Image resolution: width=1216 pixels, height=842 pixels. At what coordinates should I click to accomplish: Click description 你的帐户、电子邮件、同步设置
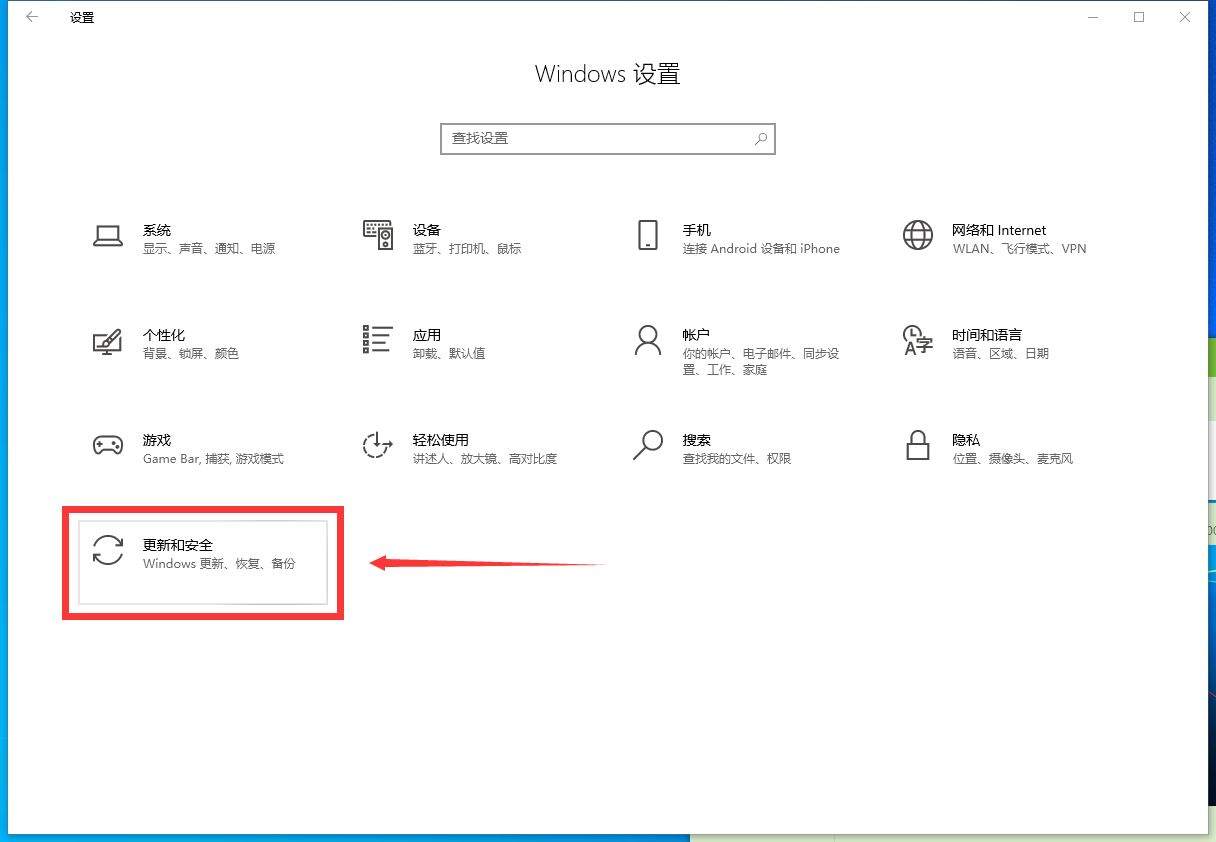pos(761,362)
